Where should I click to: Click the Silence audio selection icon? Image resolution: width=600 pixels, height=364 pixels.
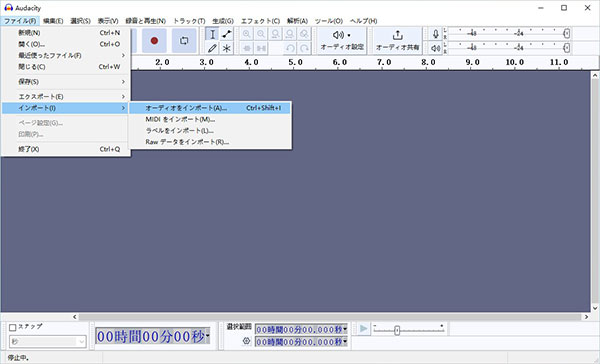261,48
